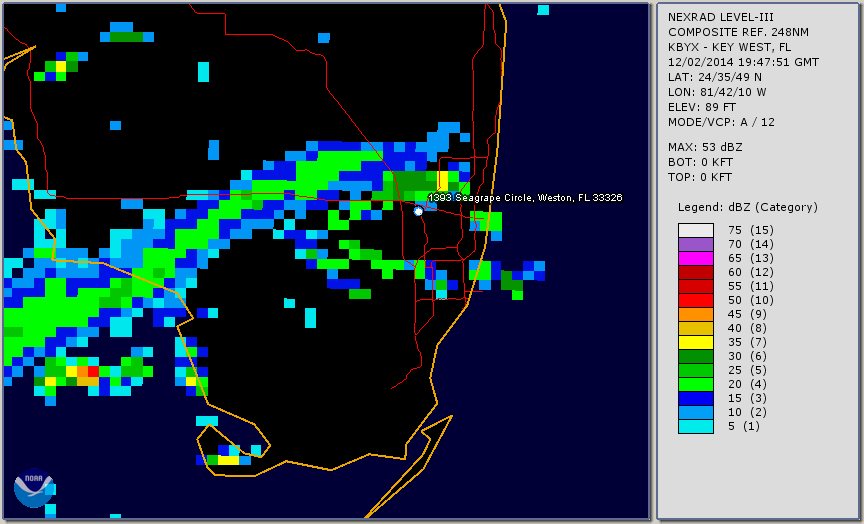Select the 75 dBZ white legend swatch
The image size is (864, 524).
coord(696,230)
